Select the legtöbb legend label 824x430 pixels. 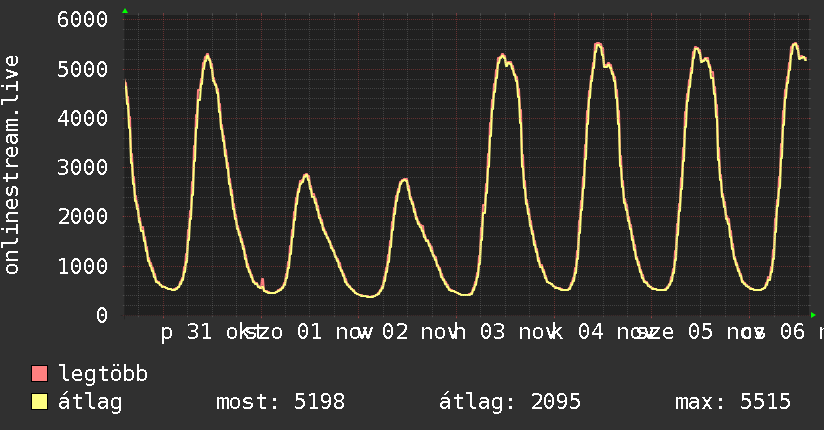click(103, 374)
